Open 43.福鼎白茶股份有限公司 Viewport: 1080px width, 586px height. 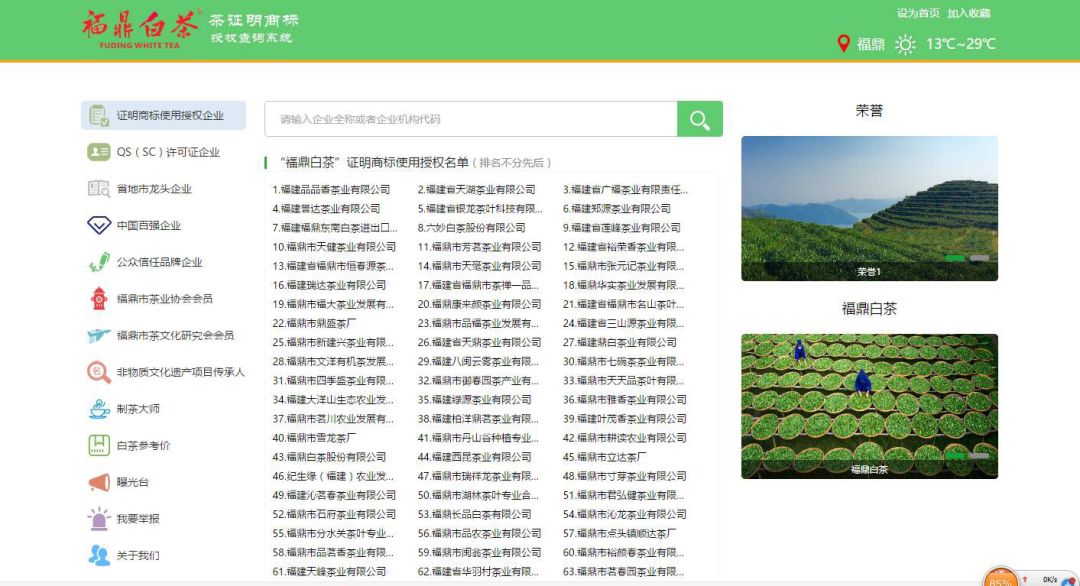(329, 457)
